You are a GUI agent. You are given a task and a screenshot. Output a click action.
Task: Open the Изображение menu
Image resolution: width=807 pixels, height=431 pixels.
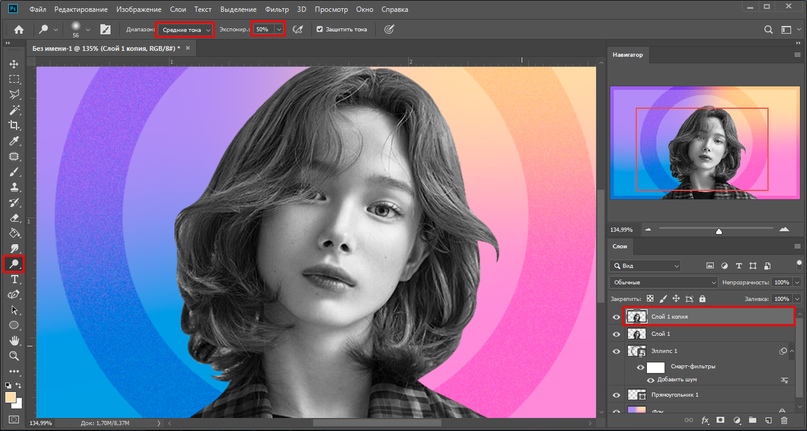(x=138, y=9)
